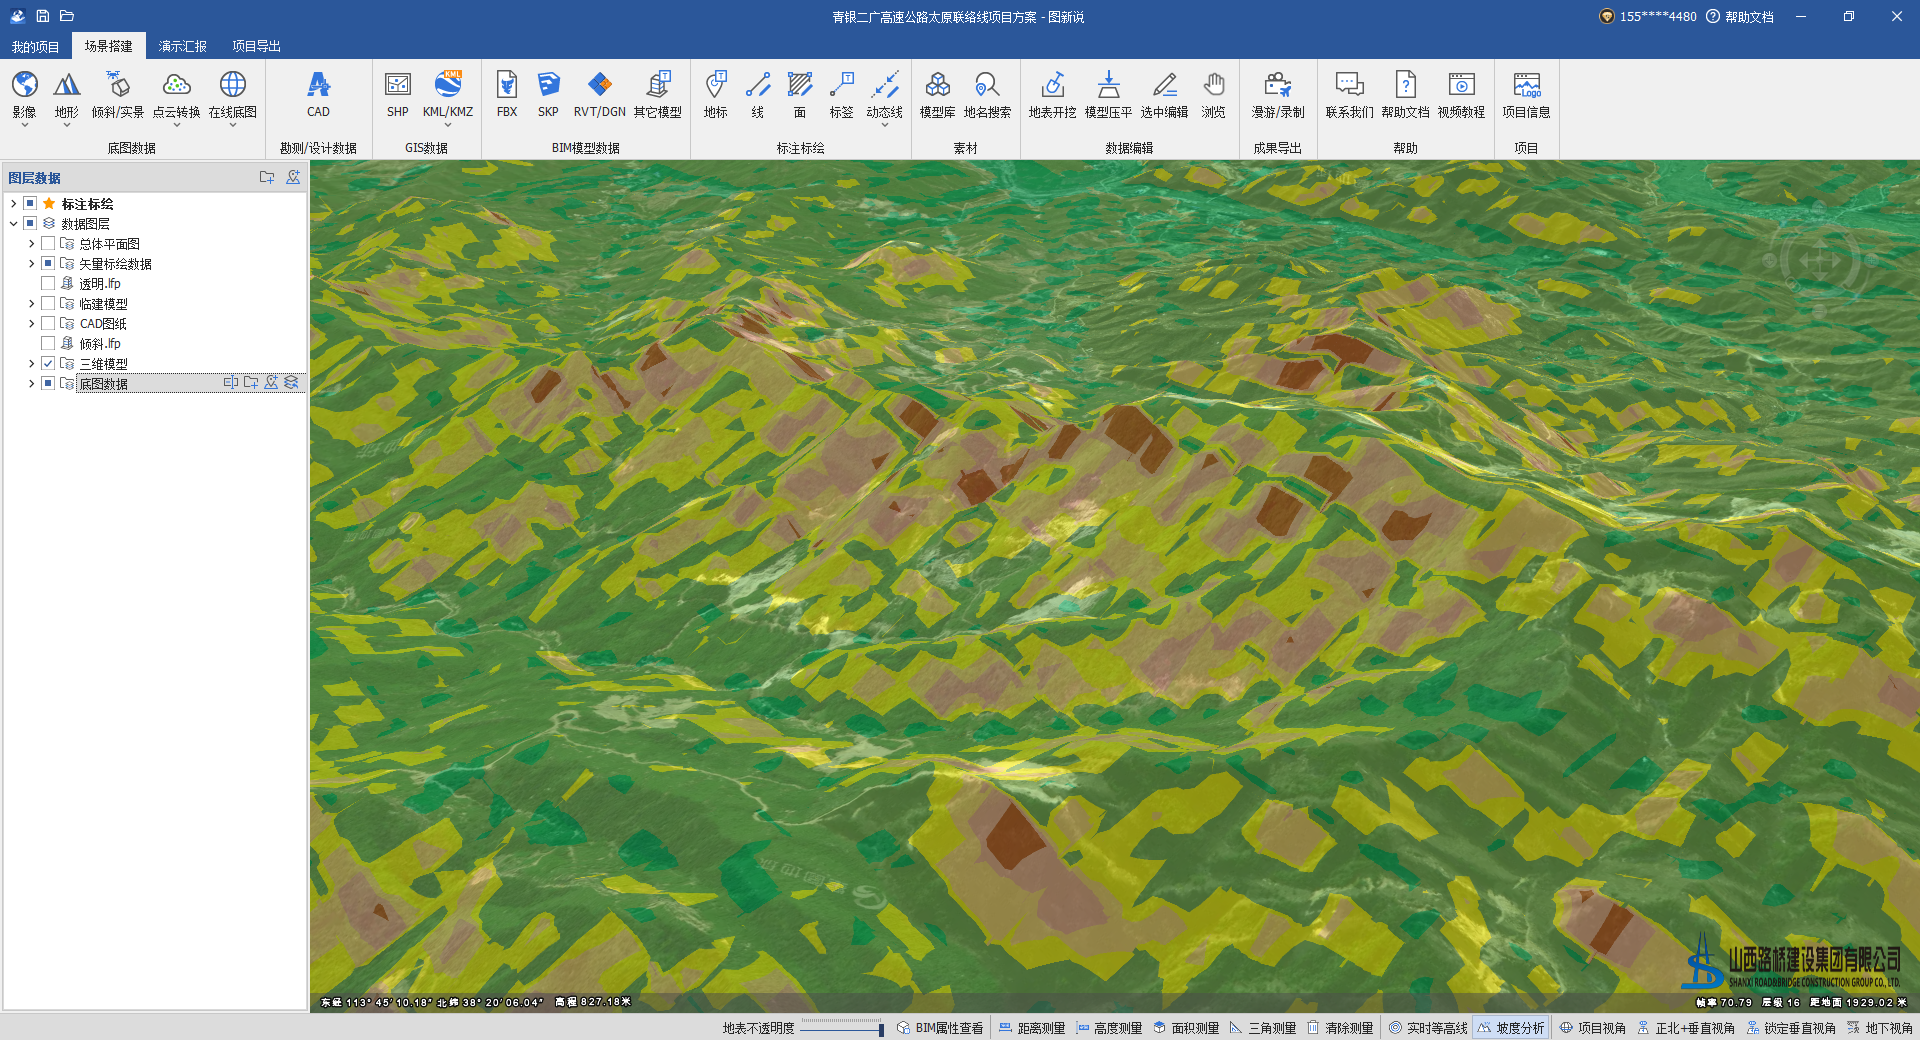Image resolution: width=1920 pixels, height=1040 pixels.
Task: Adjust the 地表不透明度 opacity slider
Action: (x=880, y=1029)
